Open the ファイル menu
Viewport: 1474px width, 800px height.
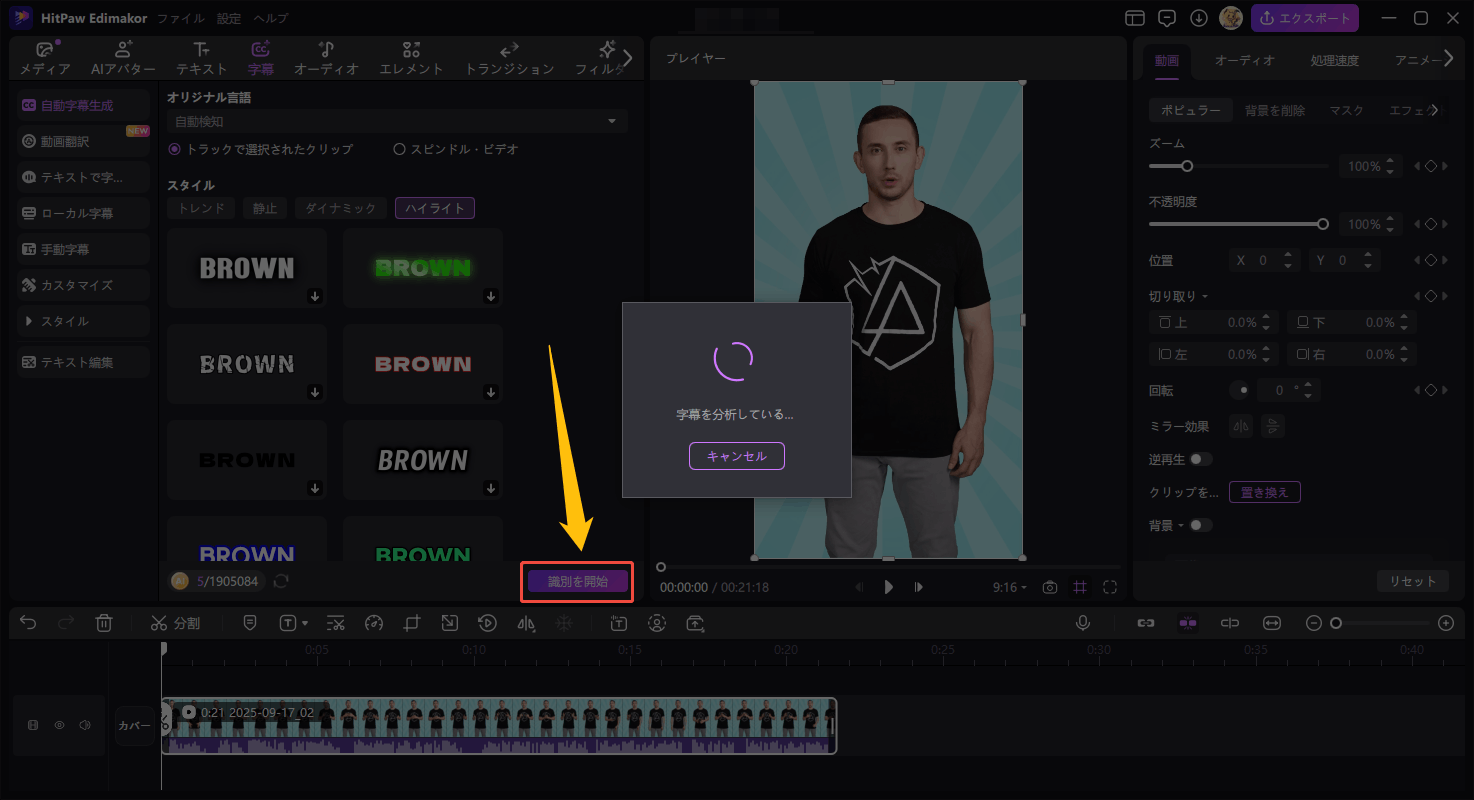click(181, 18)
